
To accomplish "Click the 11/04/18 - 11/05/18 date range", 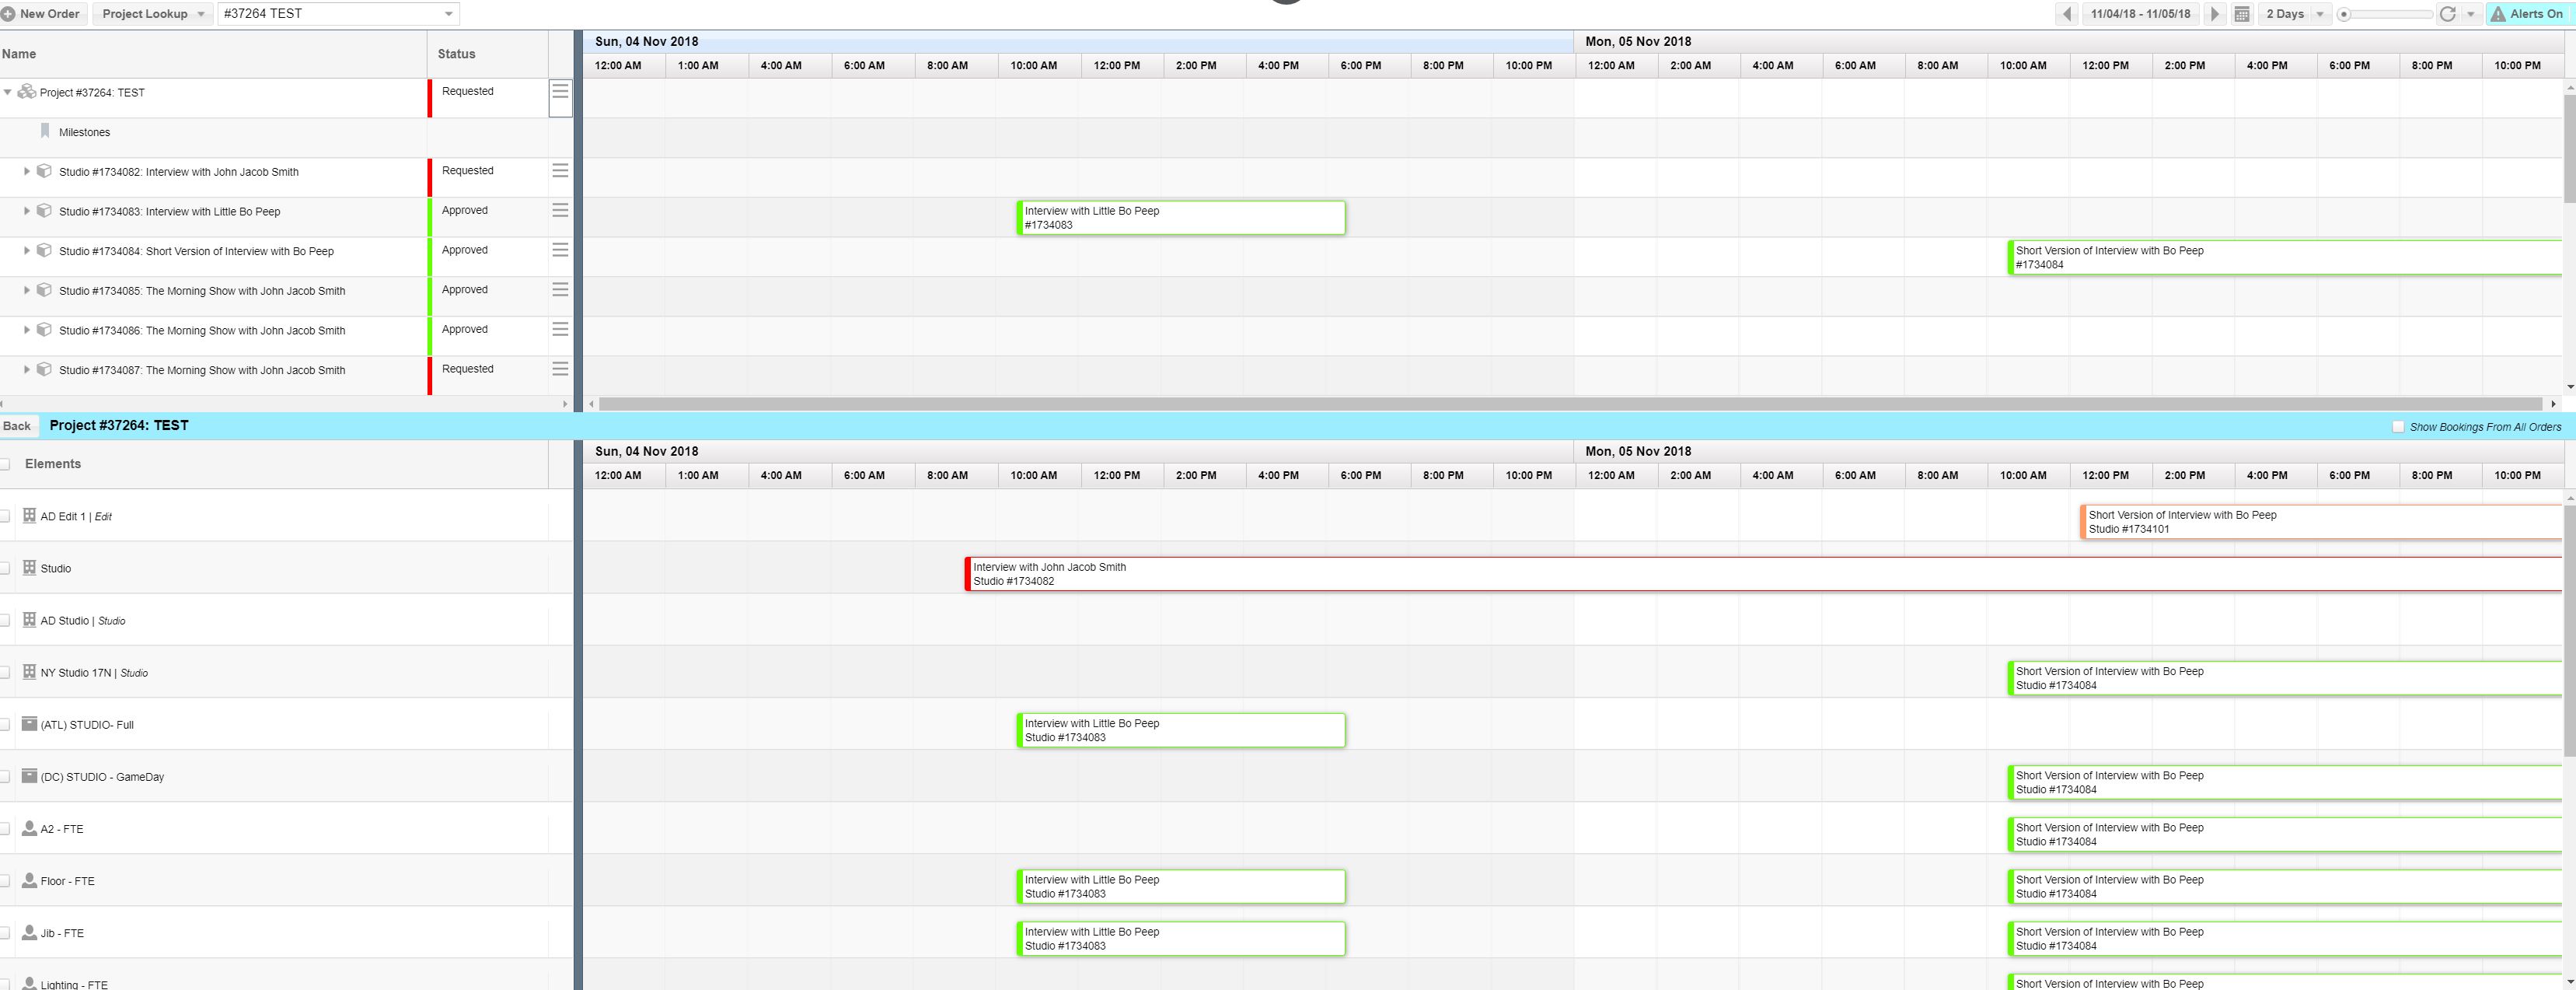I will coord(2140,14).
